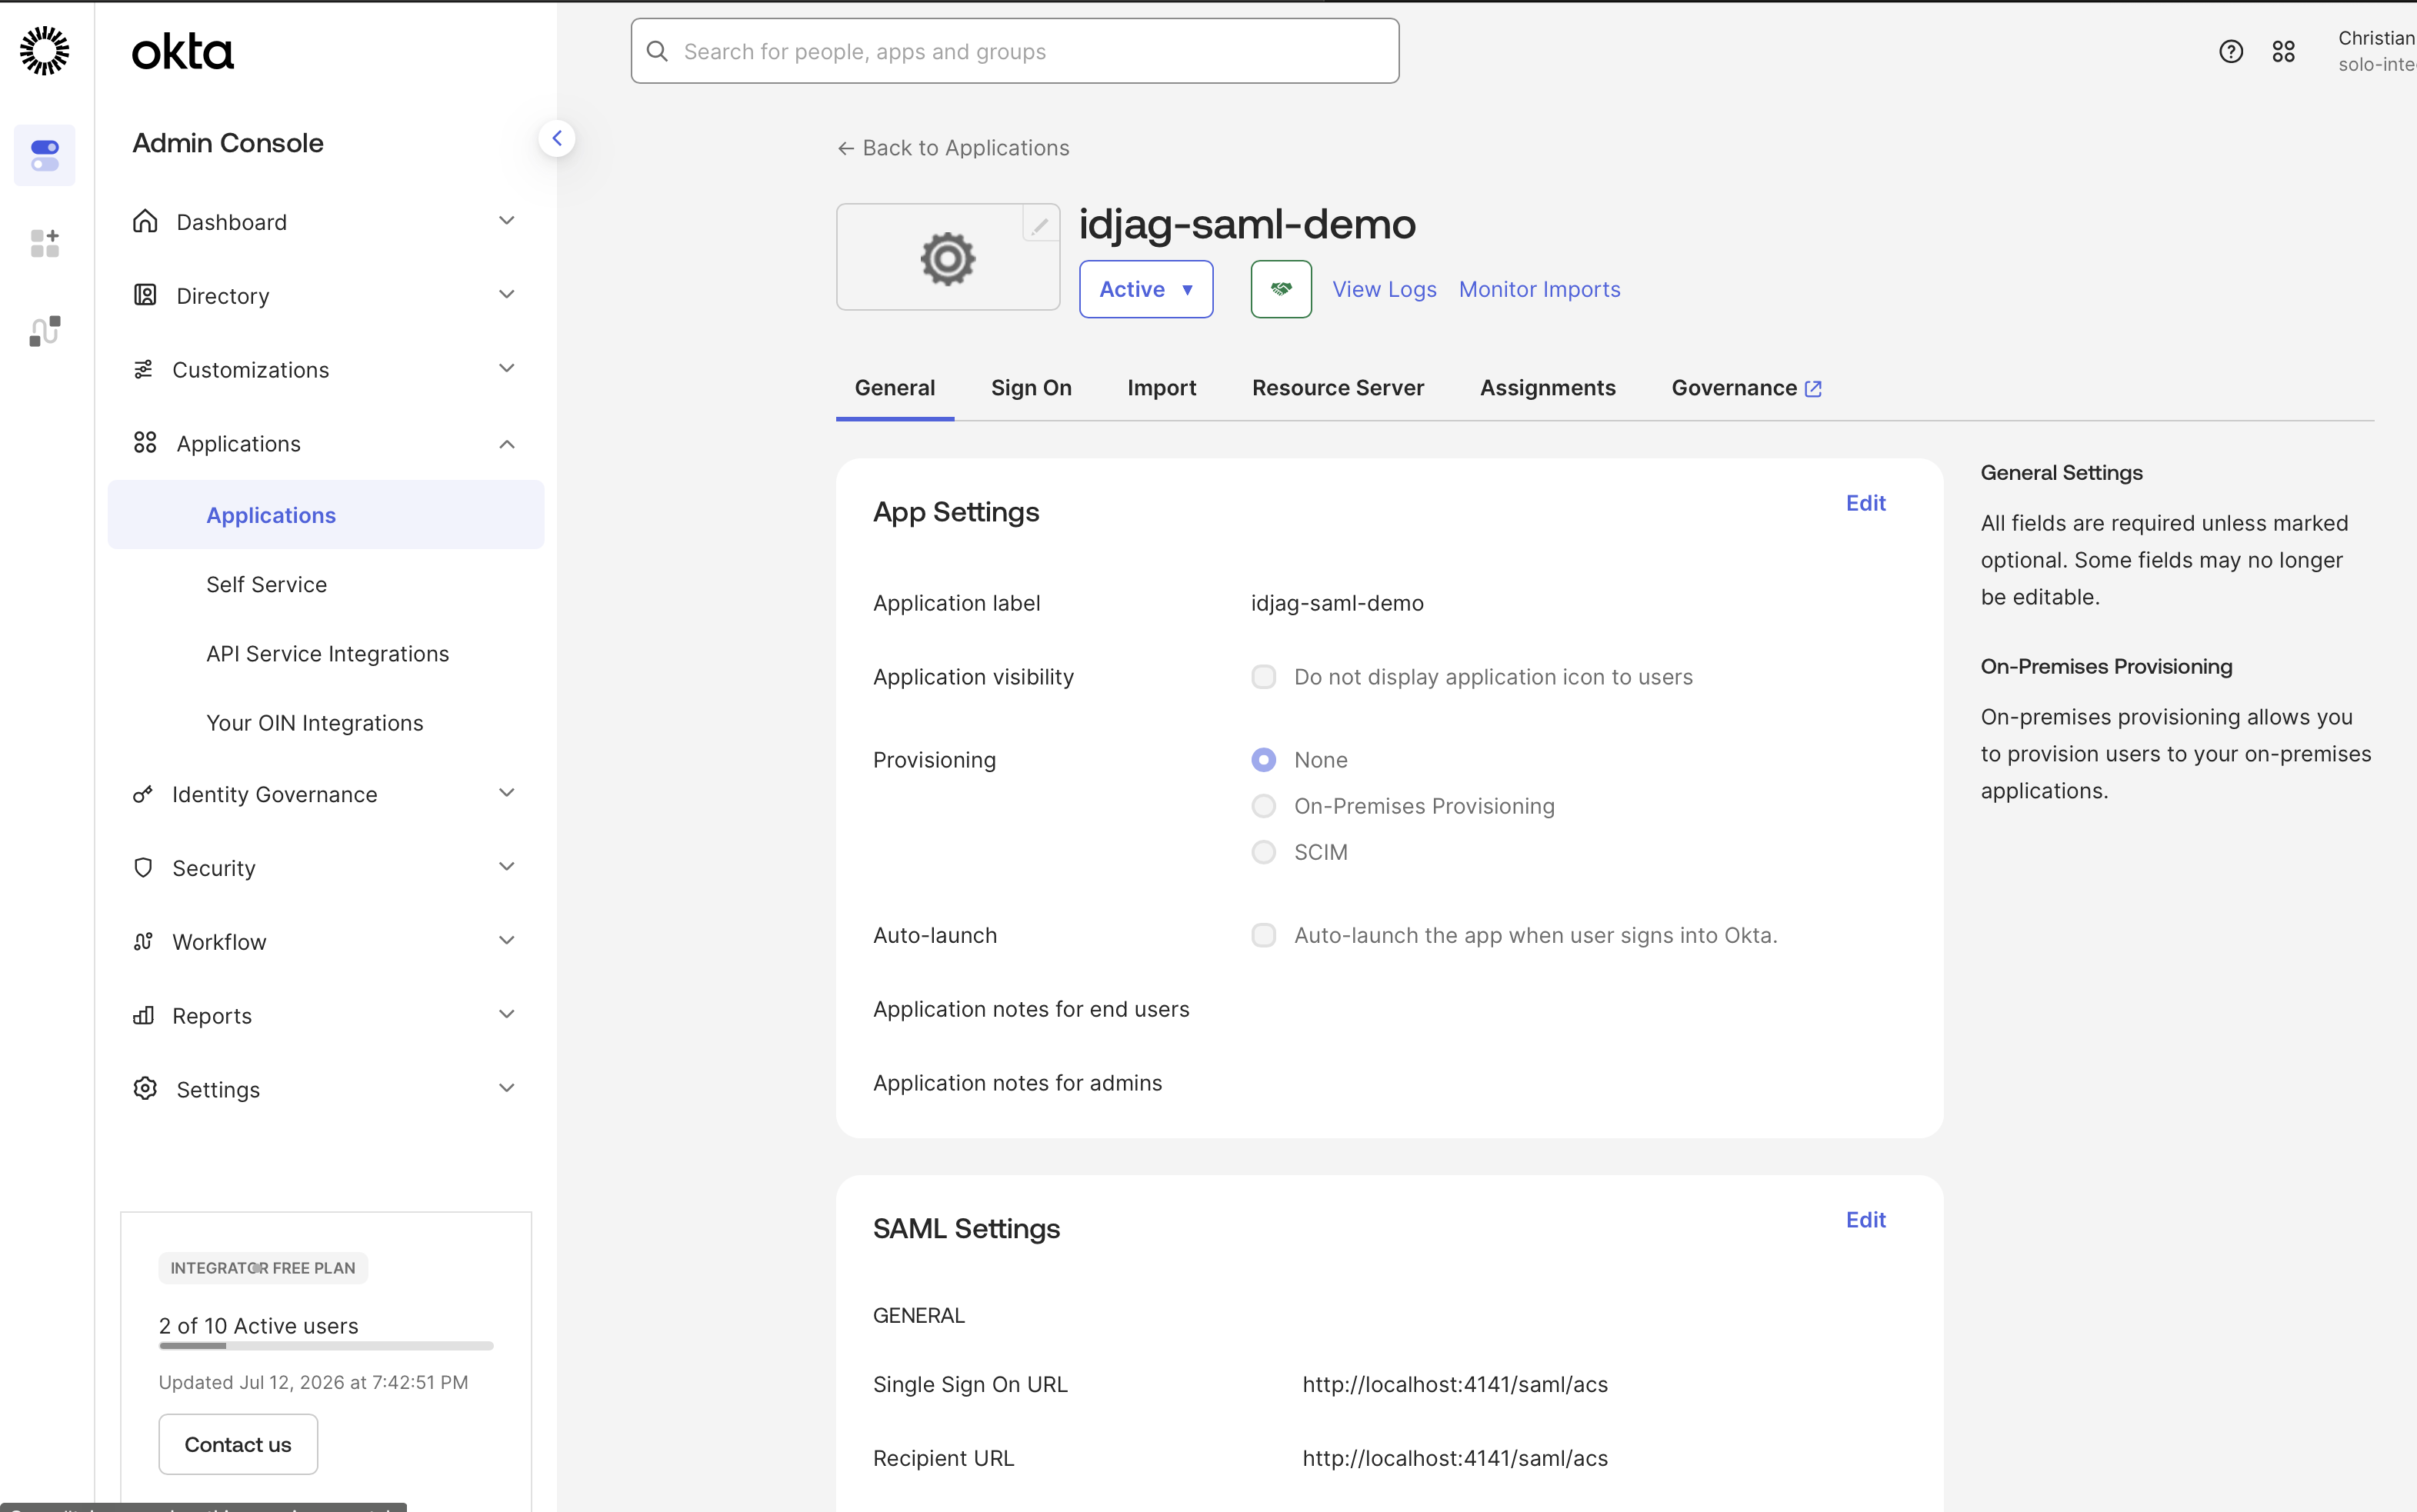
Task: Open the app launcher grid icon in header
Action: click(2284, 51)
